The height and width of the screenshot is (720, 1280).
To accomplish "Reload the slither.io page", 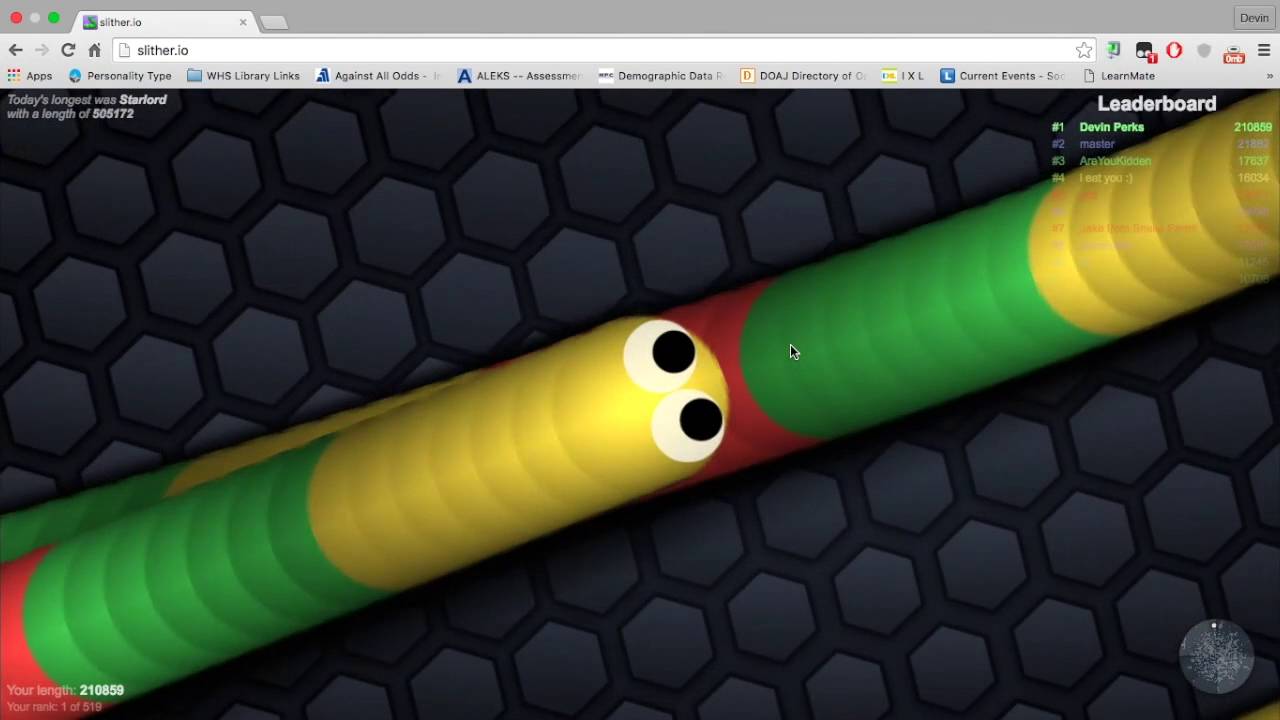I will coord(68,50).
